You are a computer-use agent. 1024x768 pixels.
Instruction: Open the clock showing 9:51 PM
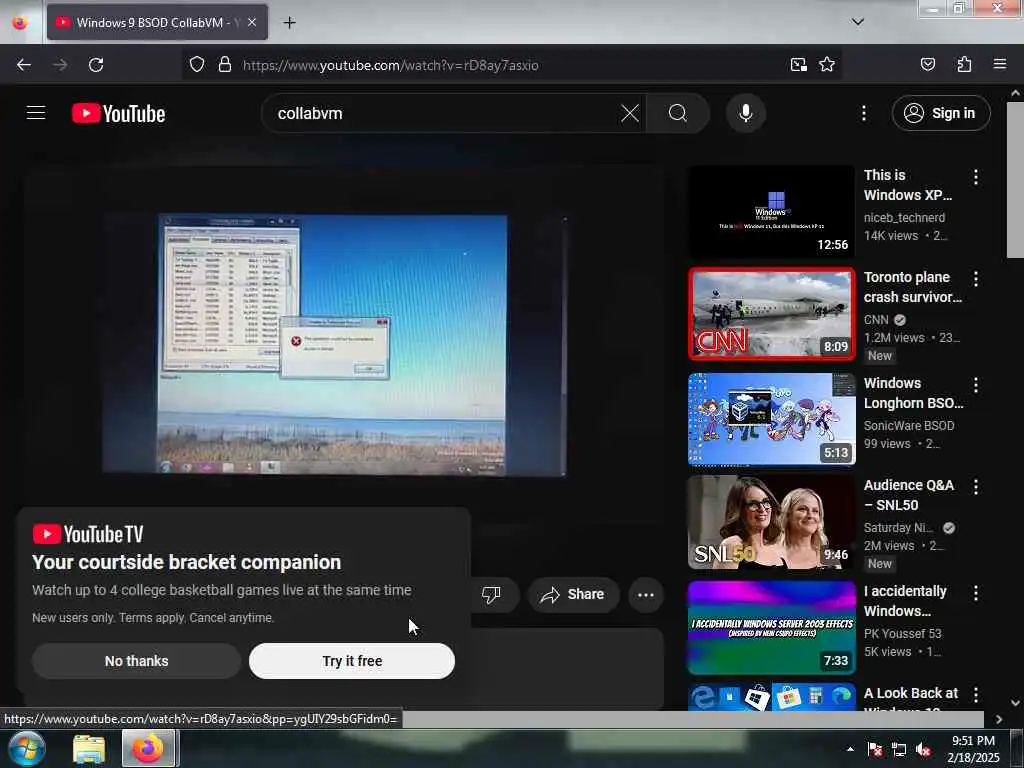(973, 749)
